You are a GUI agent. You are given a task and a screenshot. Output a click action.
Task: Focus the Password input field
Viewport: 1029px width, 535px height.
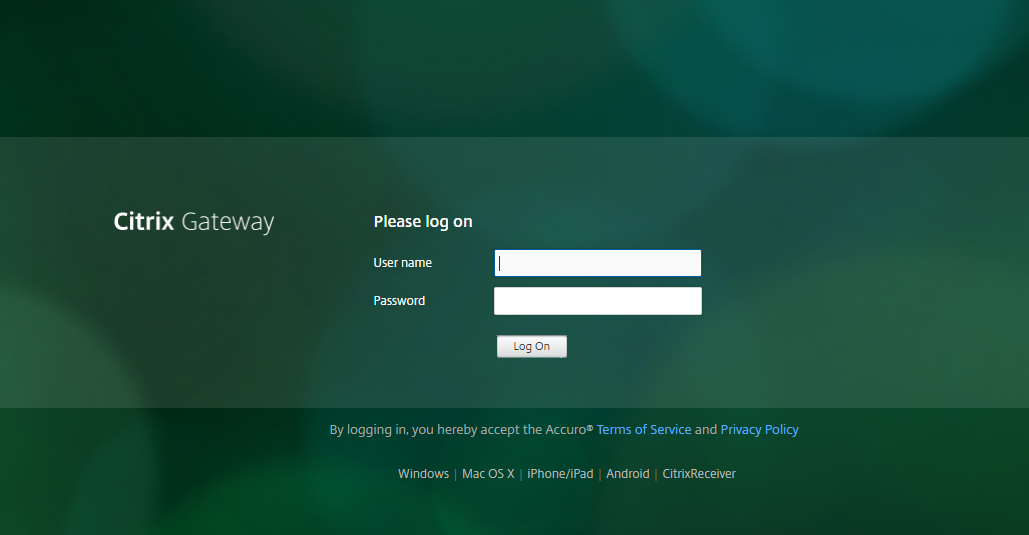point(598,301)
